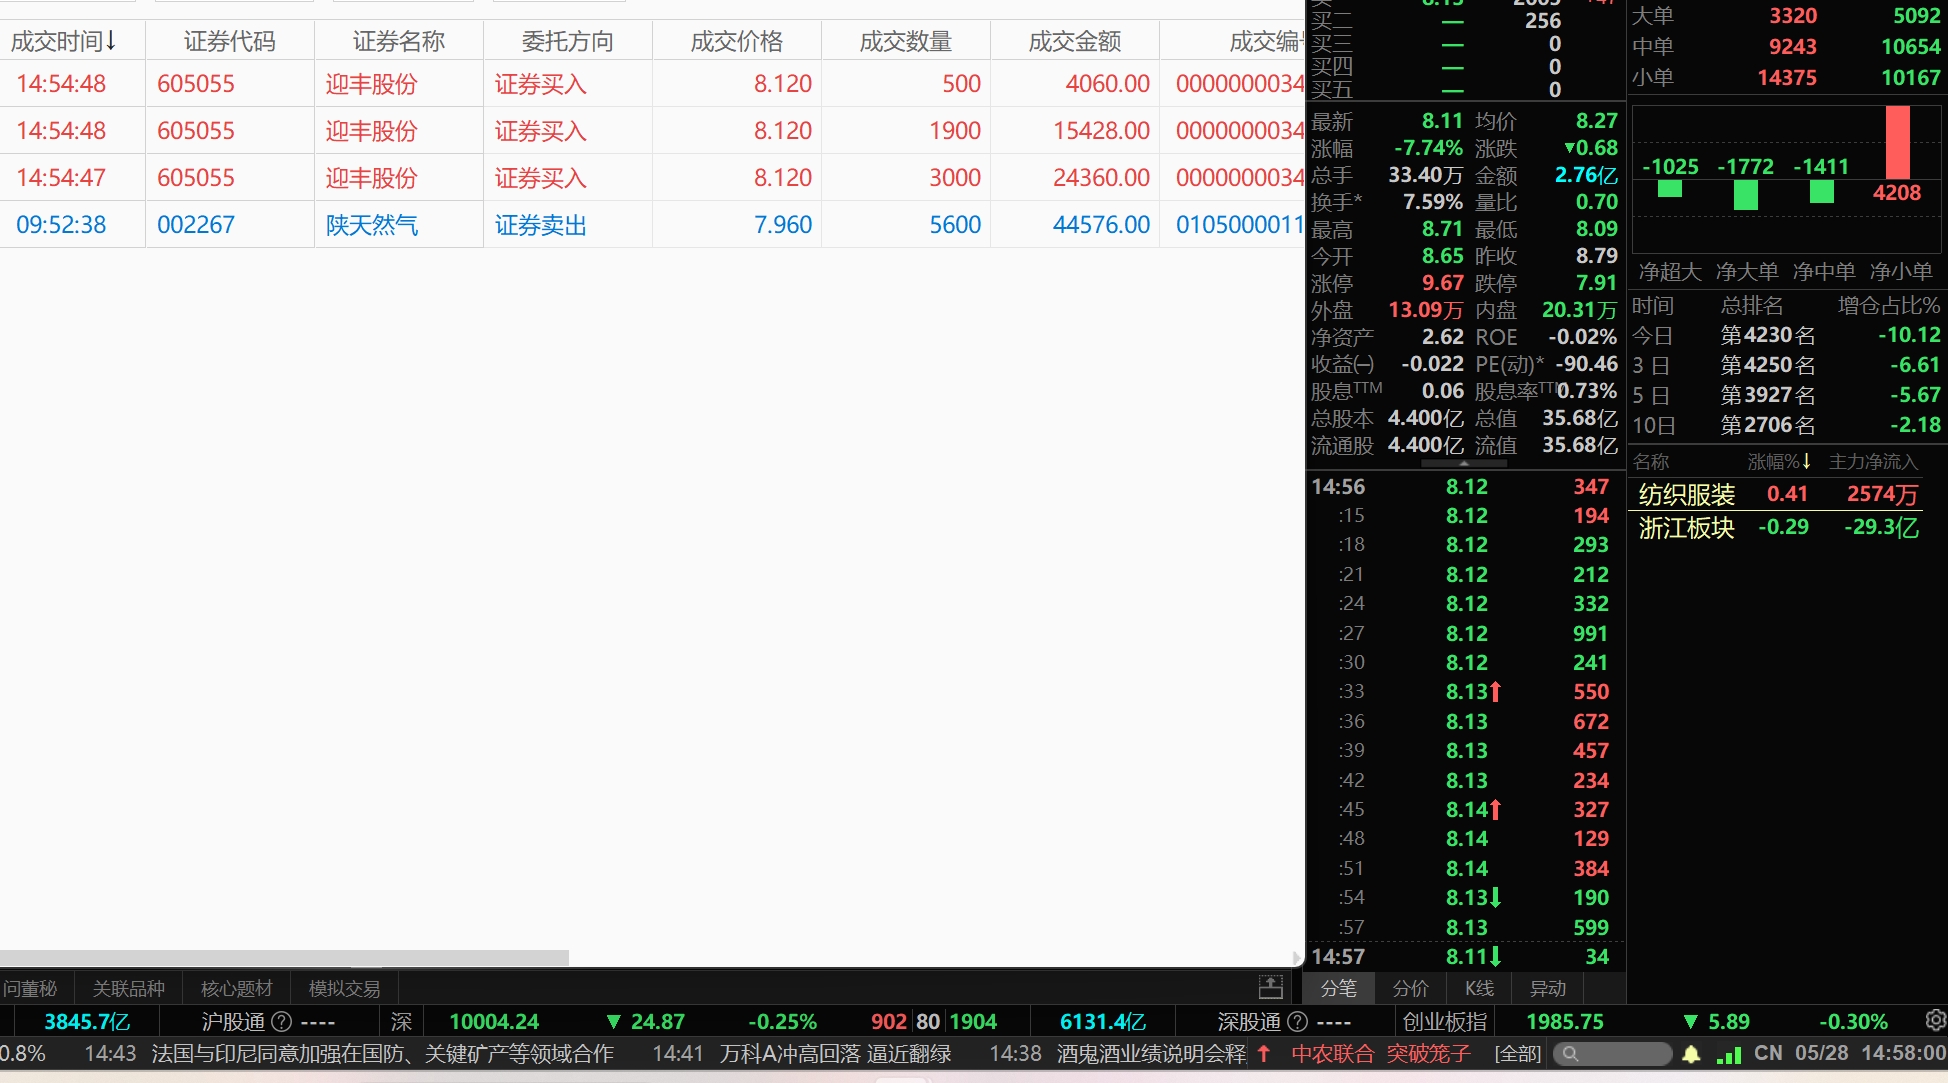Click the 成交数量 column header
The image size is (1948, 1083).
tap(906, 41)
